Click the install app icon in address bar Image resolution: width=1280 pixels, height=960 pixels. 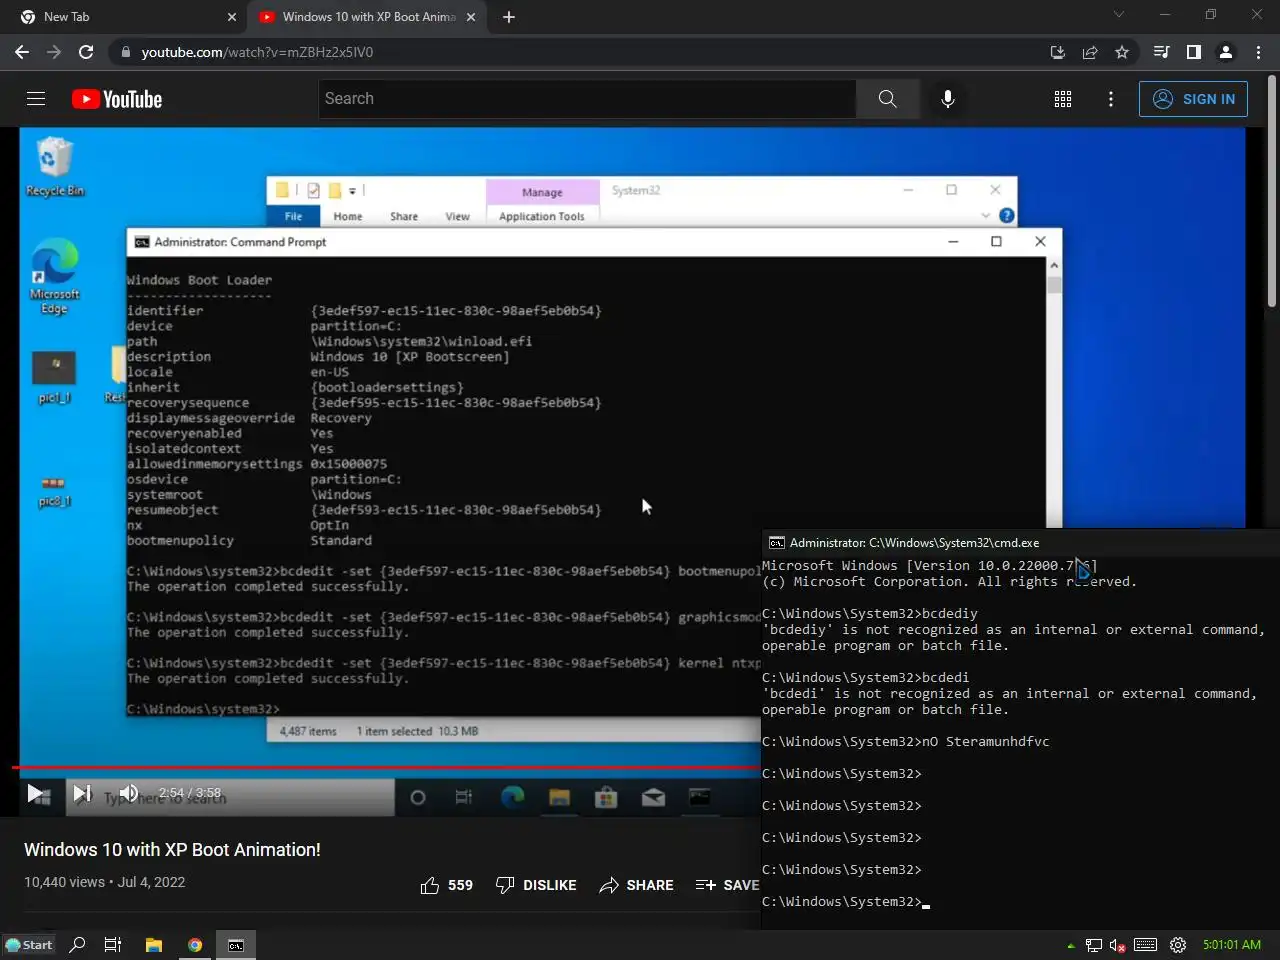pos(1058,52)
